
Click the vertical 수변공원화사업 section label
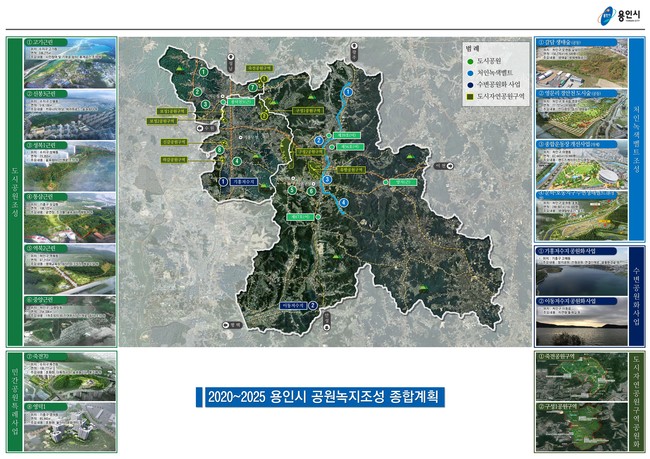(637, 296)
